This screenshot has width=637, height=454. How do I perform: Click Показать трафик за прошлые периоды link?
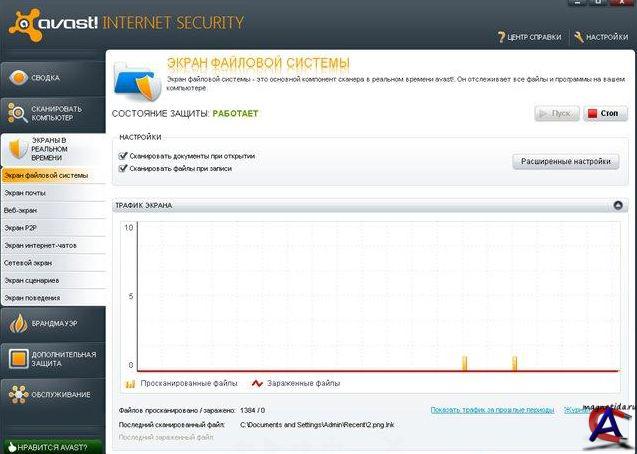point(492,410)
